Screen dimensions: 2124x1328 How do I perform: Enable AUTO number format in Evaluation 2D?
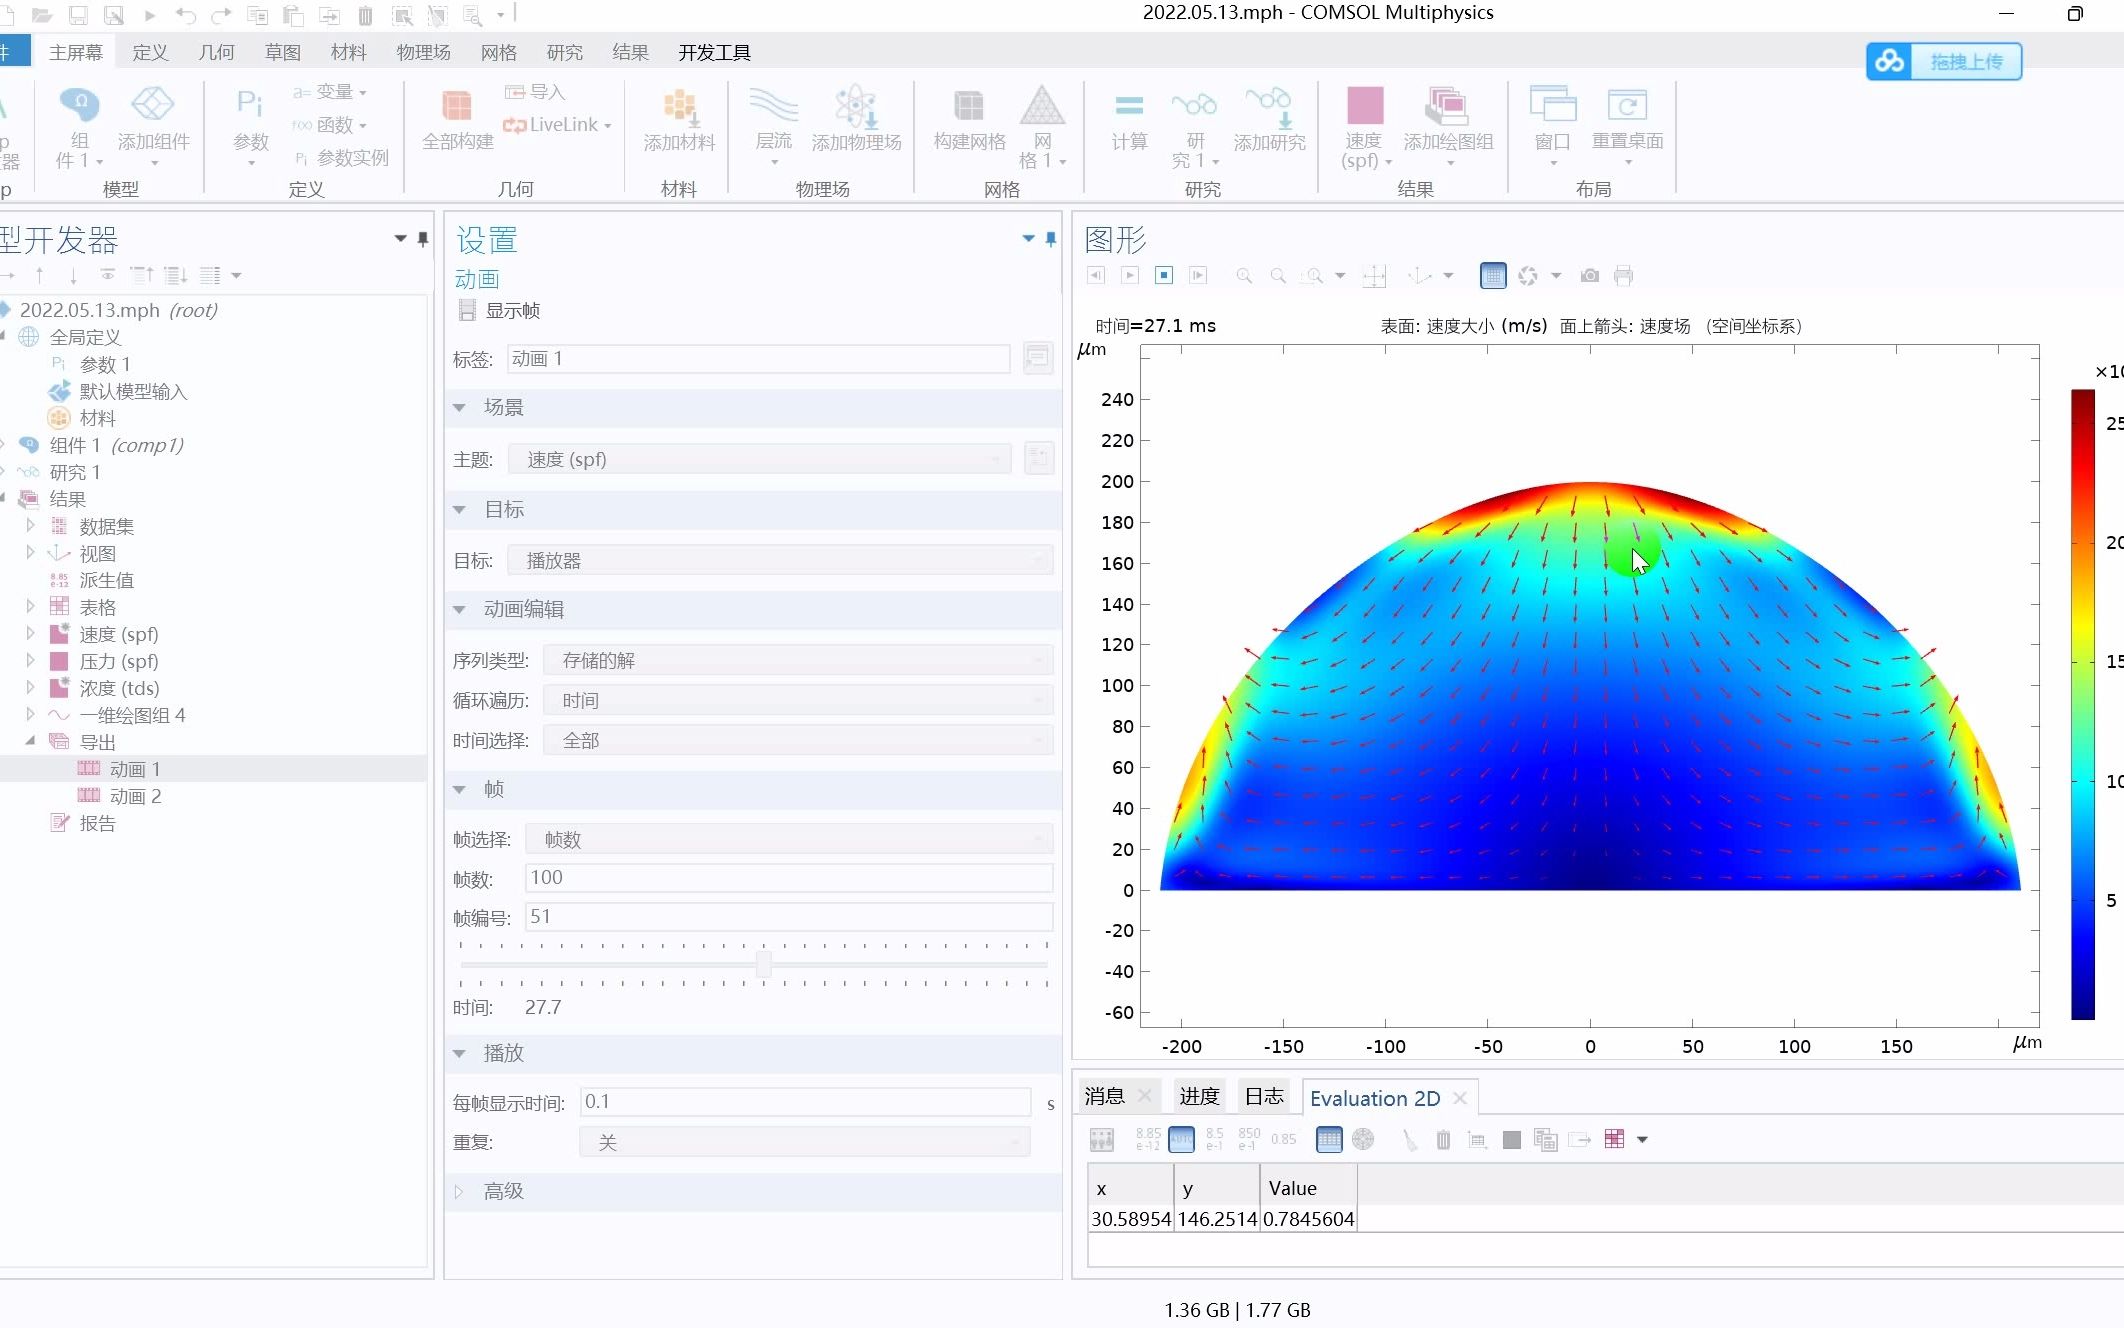[1181, 1139]
